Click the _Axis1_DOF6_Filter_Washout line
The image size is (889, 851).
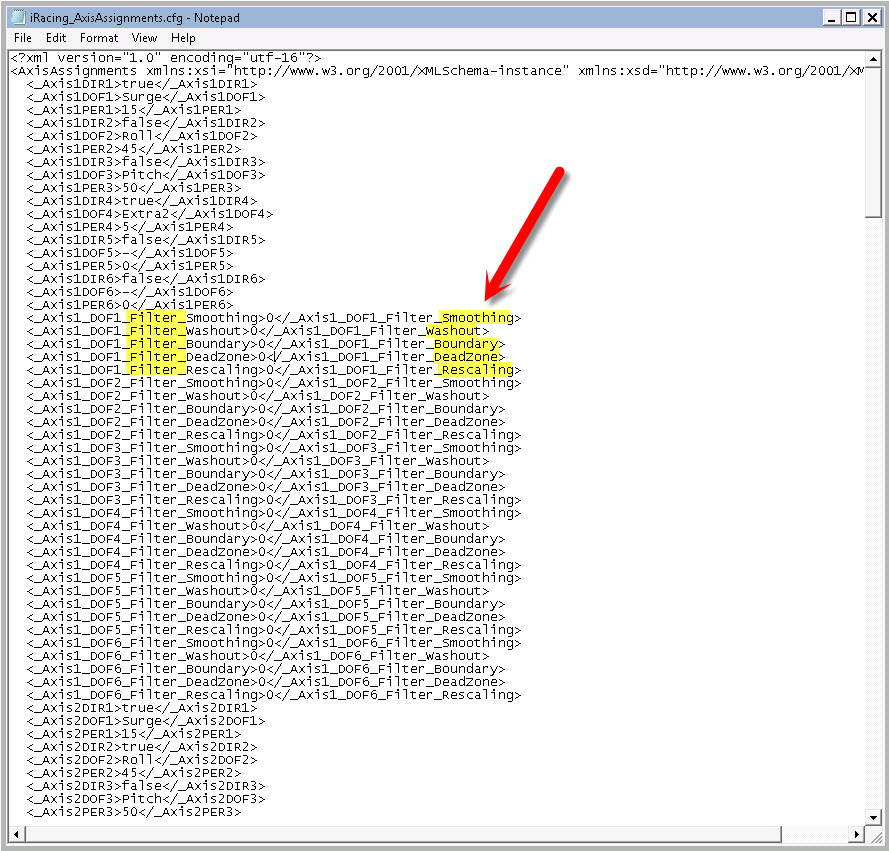pyautogui.click(x=258, y=657)
